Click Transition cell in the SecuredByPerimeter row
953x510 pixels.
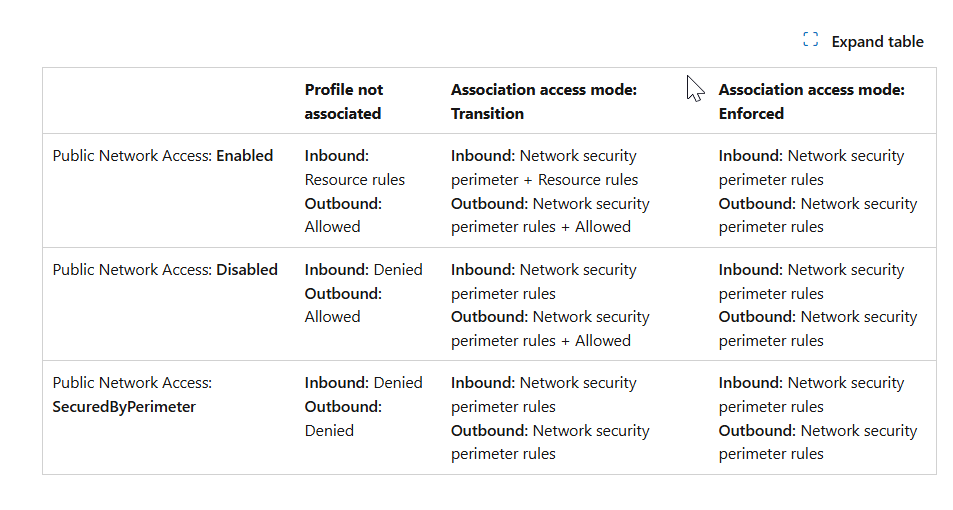(x=550, y=418)
